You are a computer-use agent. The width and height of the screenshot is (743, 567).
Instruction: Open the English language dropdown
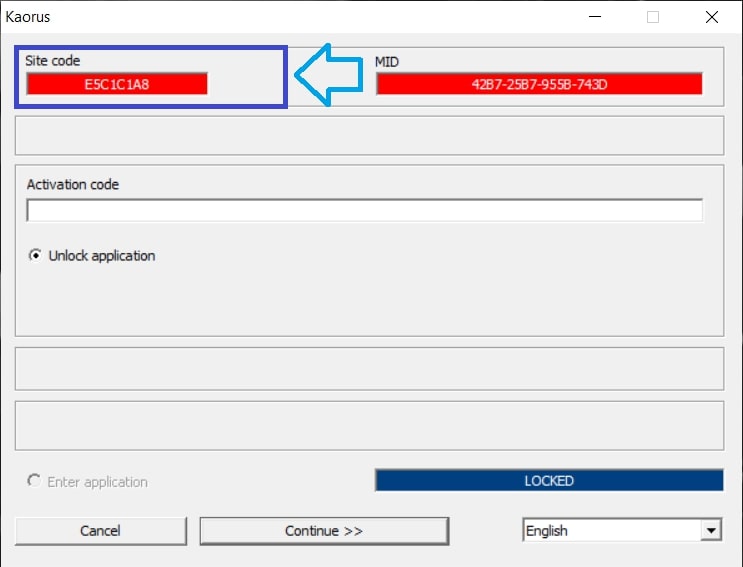pyautogui.click(x=612, y=531)
